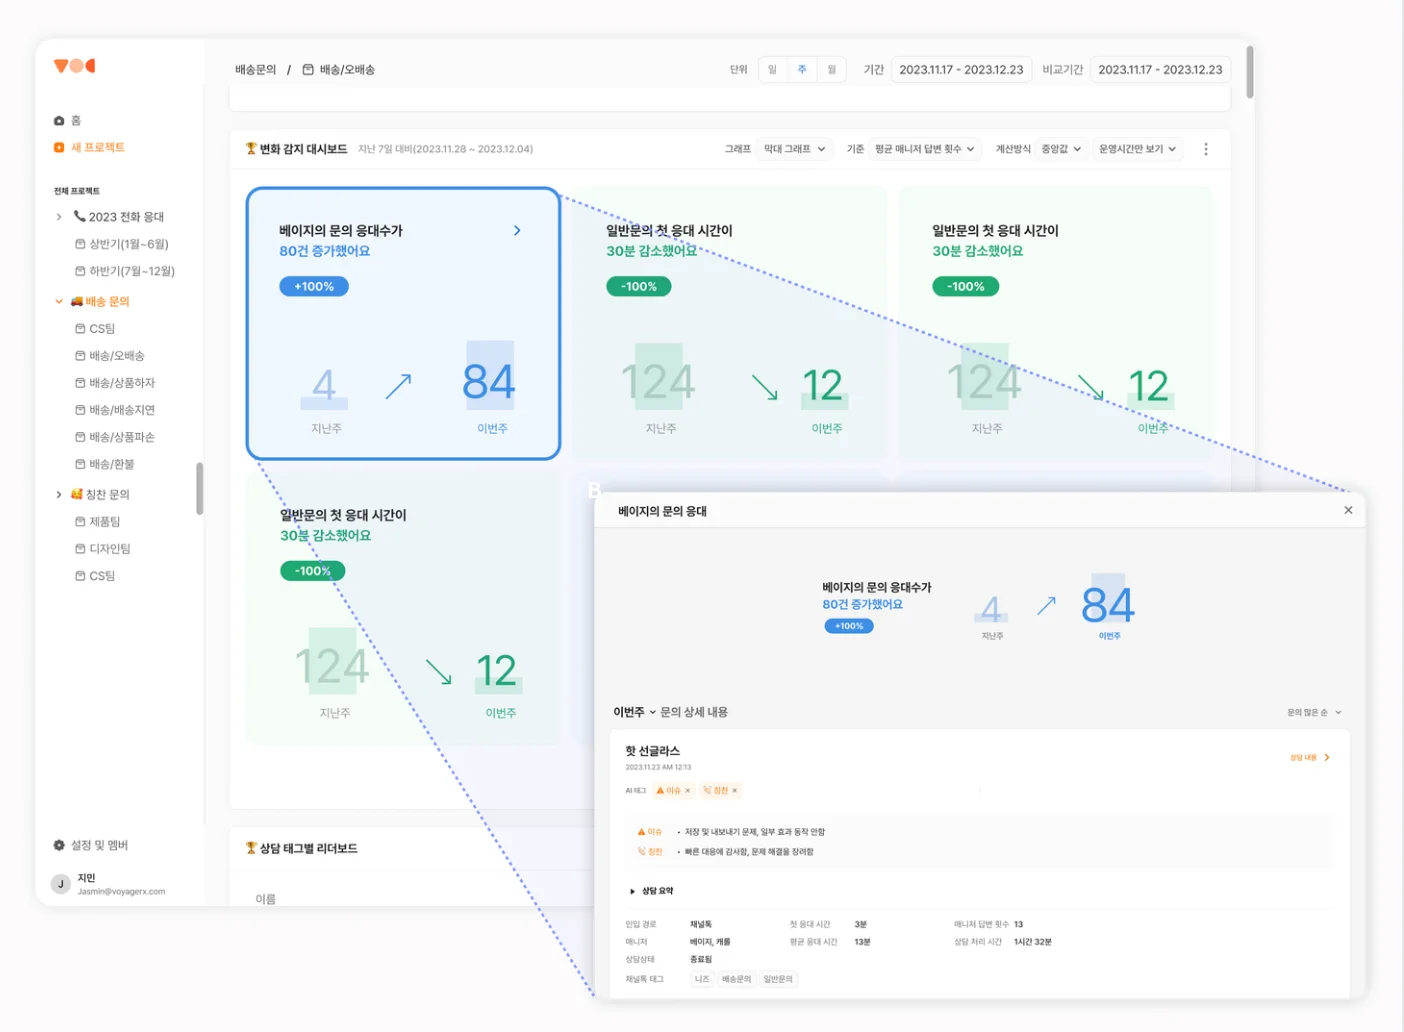Viewport: 1404px width, 1032px height.
Task: Click the 기간 date range field
Action: (x=960, y=70)
